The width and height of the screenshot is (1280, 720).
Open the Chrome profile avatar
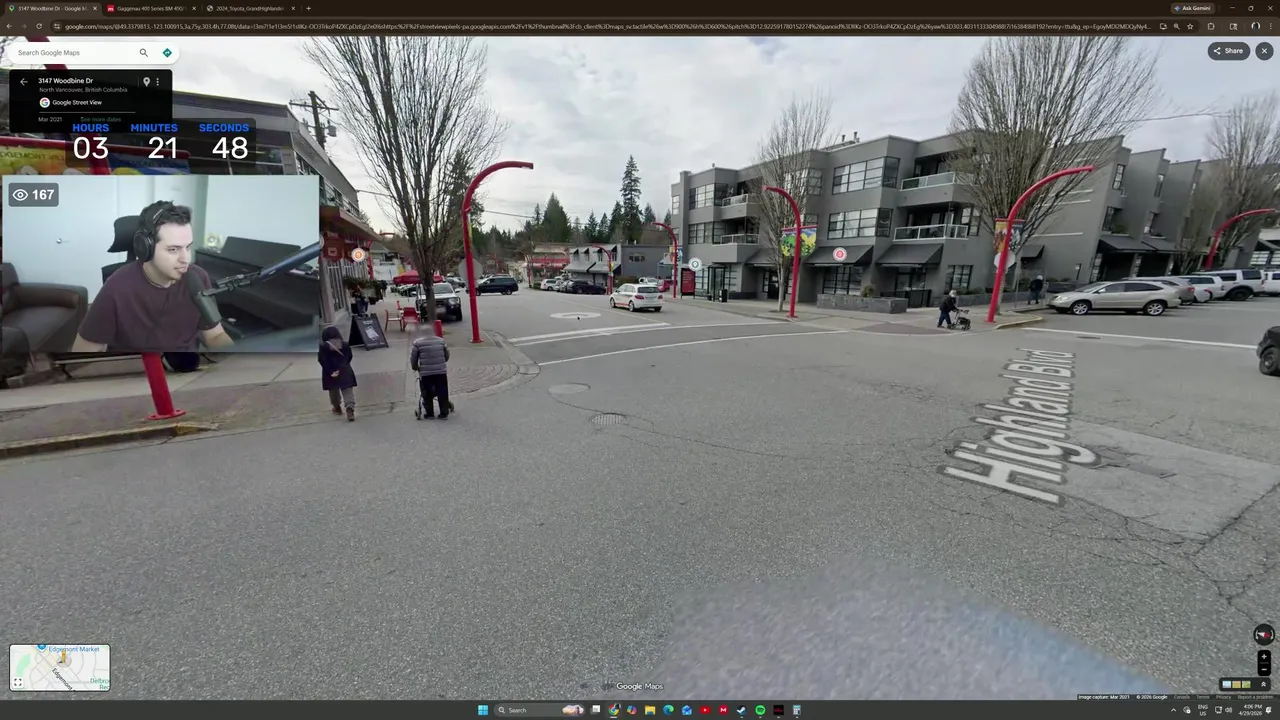1256,26
